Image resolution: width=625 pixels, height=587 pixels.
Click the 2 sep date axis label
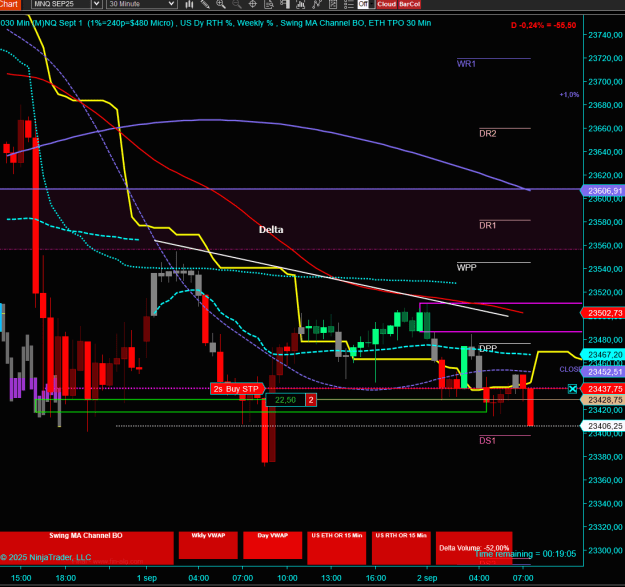coord(427,578)
